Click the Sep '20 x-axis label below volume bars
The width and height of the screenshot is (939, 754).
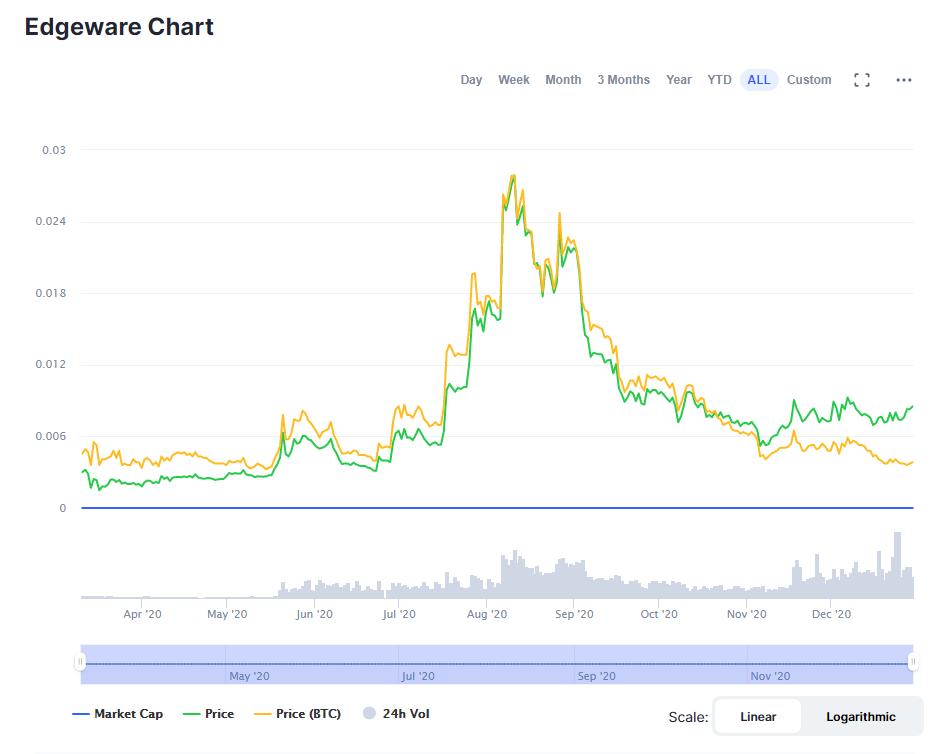(574, 614)
